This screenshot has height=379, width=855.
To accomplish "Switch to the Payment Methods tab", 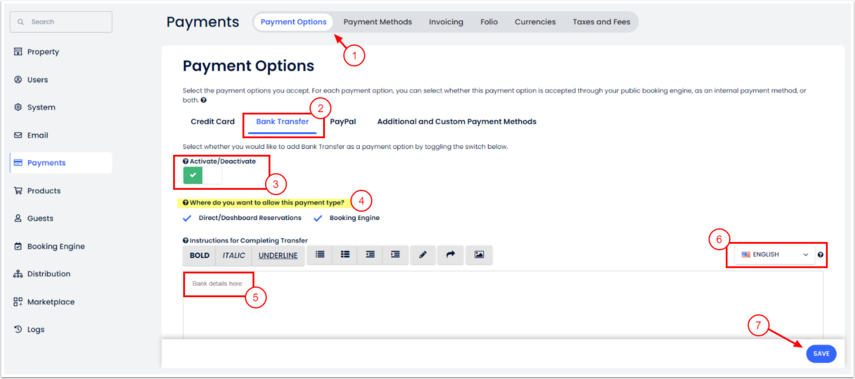I will pos(377,22).
